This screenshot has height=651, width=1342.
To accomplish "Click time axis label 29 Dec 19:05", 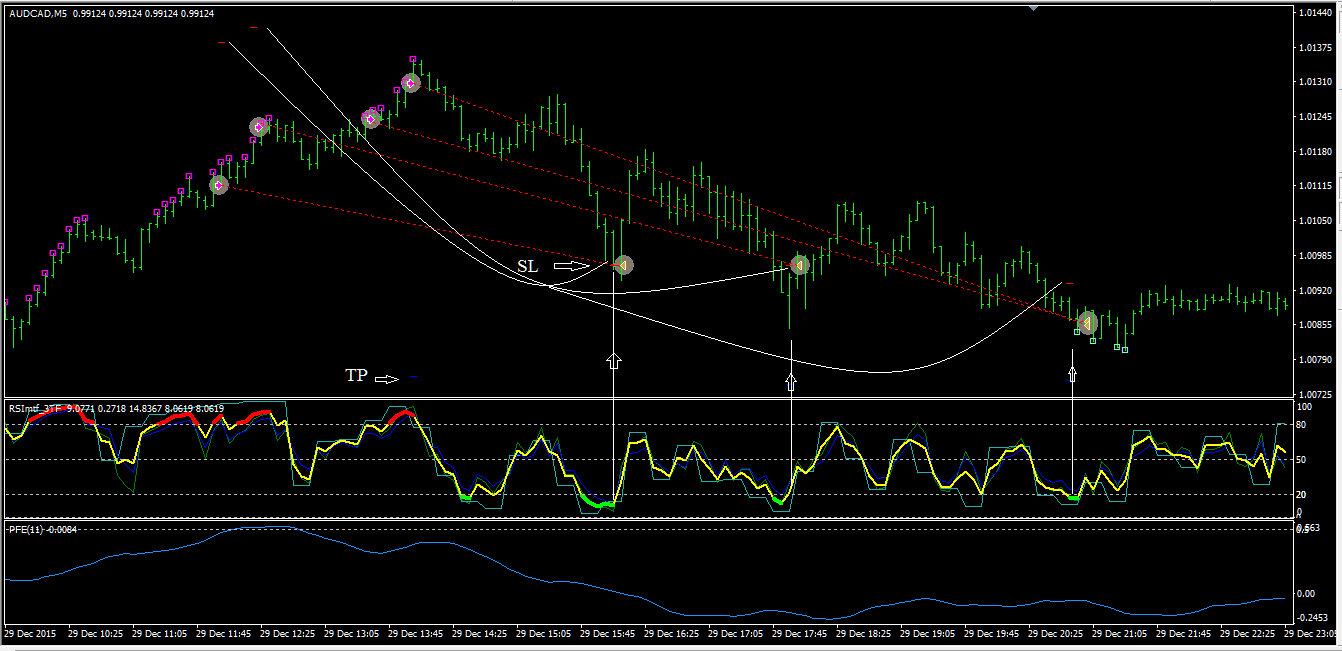I will click(927, 634).
